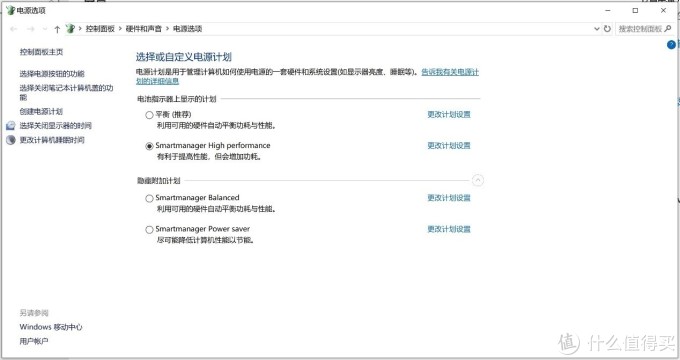The image size is (680, 360).
Task: Minimize the 电源选项 window
Action: coord(608,10)
